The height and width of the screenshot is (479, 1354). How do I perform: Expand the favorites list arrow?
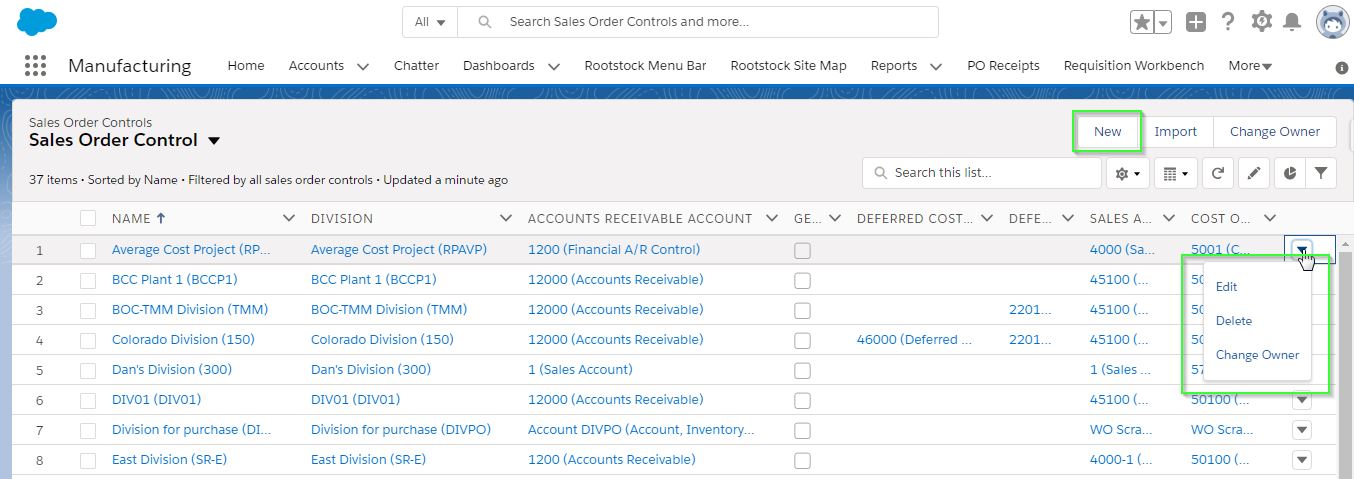point(1163,22)
